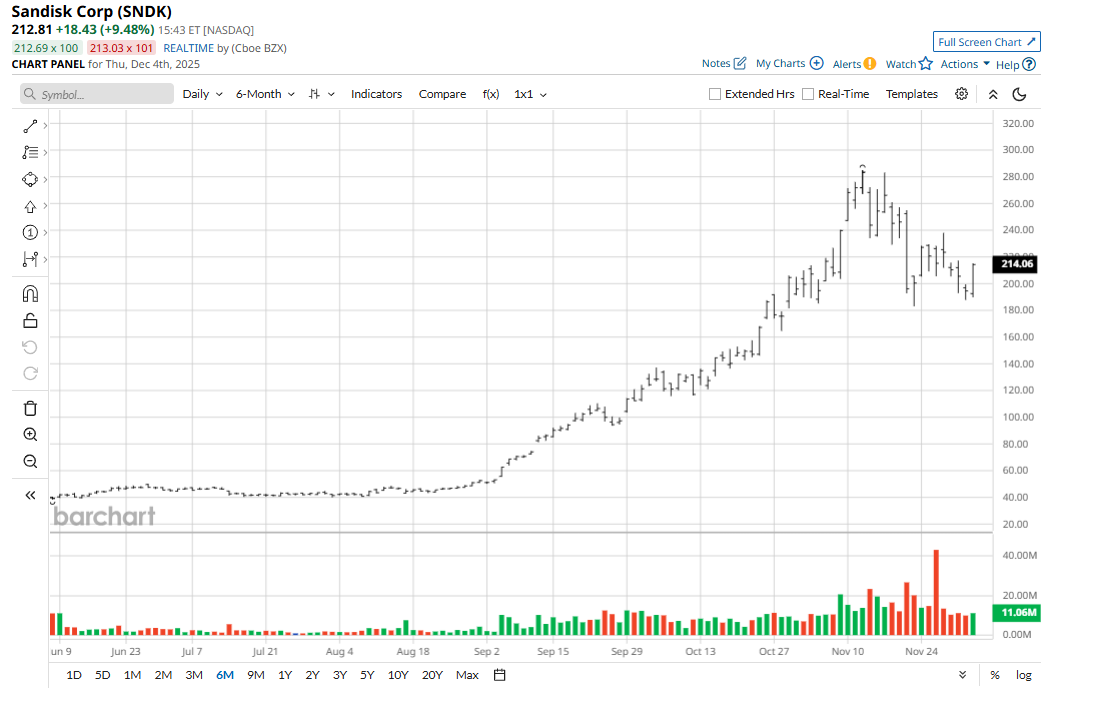Enable the Real-Time checkbox

808,94
